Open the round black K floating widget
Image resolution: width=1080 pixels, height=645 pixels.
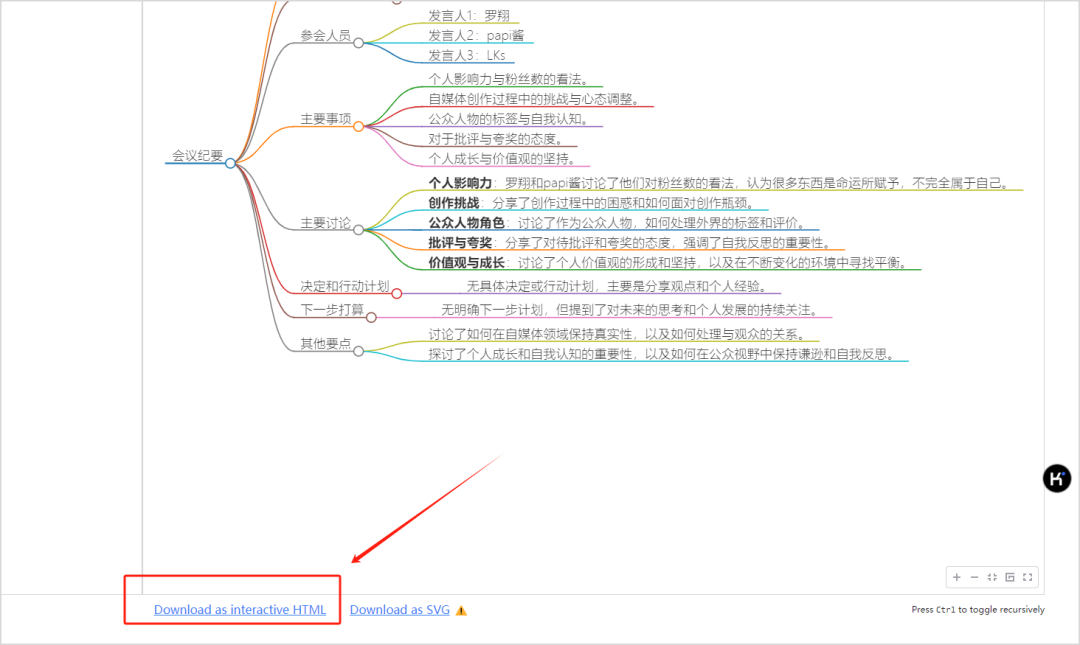pos(1057,478)
